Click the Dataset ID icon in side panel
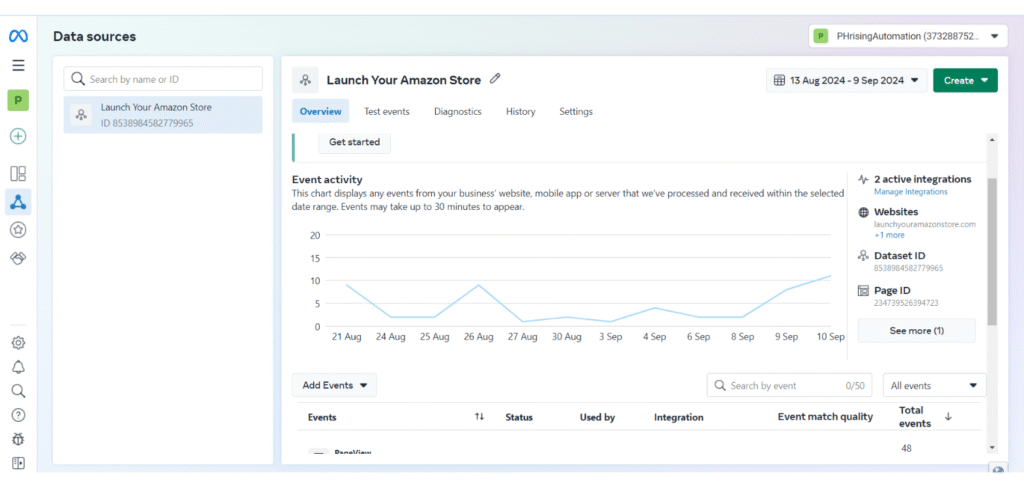1024x487 pixels. tap(863, 256)
